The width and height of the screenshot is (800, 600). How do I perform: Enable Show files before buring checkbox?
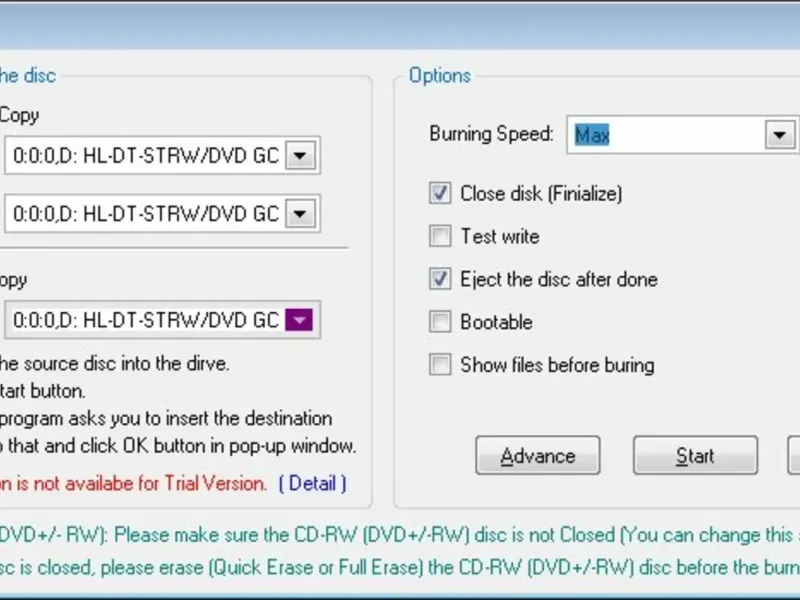[x=440, y=365]
